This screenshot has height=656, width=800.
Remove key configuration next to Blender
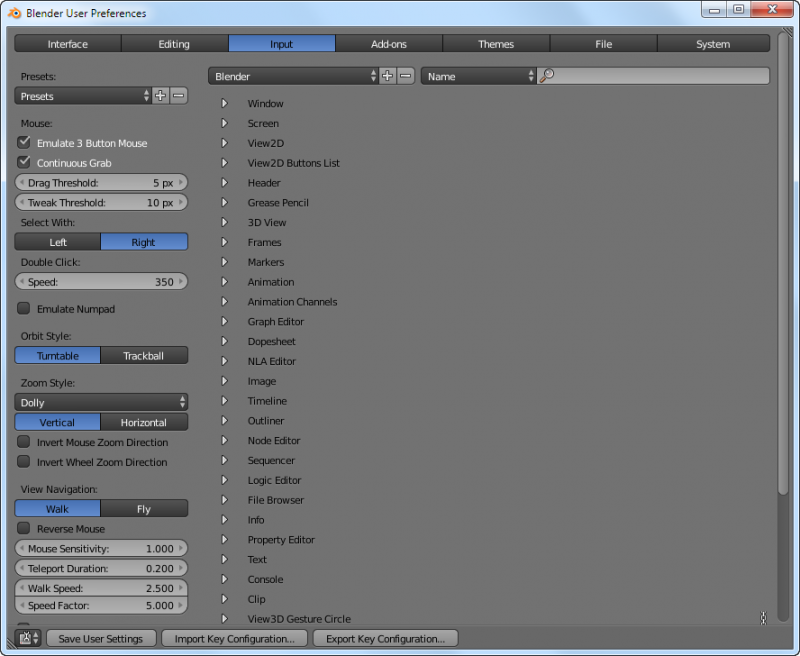point(406,76)
